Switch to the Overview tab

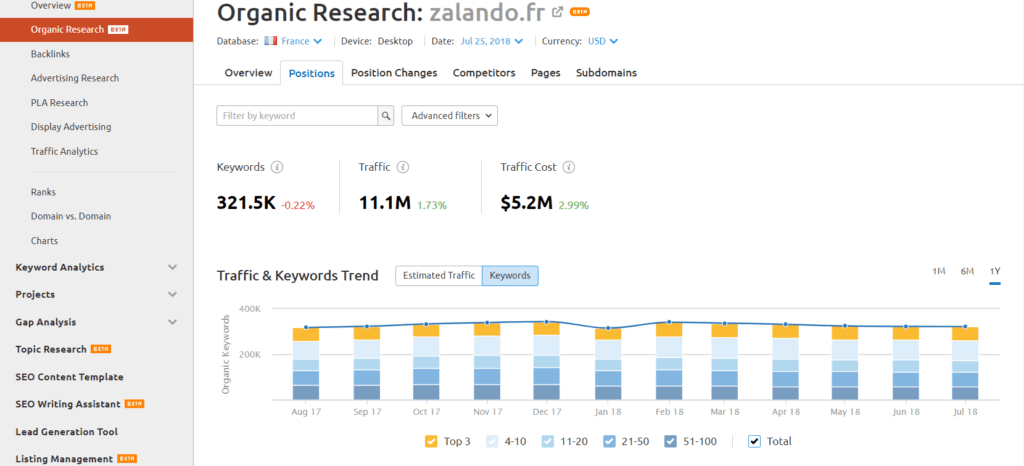pos(248,73)
